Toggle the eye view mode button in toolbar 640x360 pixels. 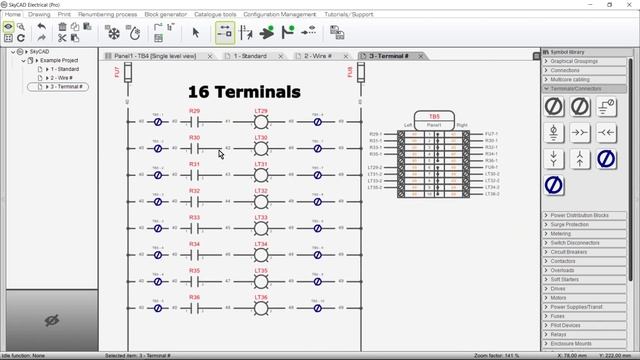tap(8, 27)
